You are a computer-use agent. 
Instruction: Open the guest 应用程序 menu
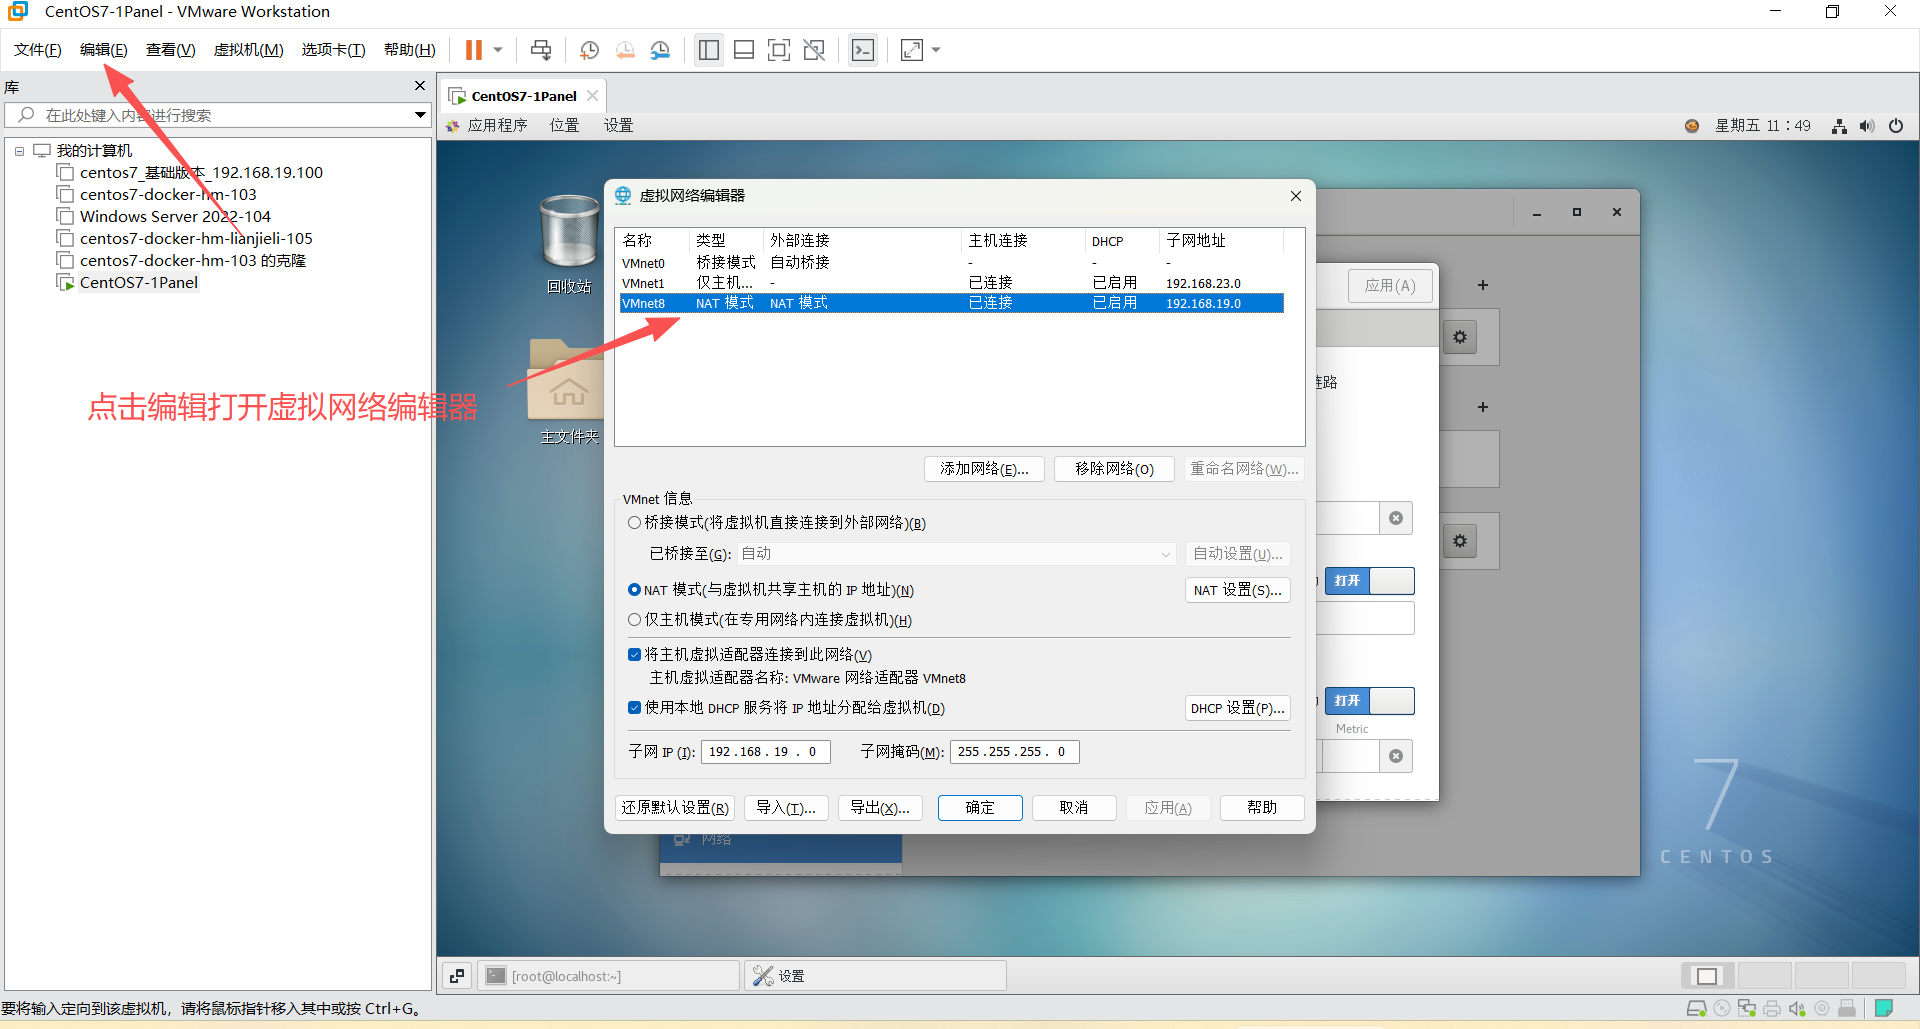pos(487,125)
